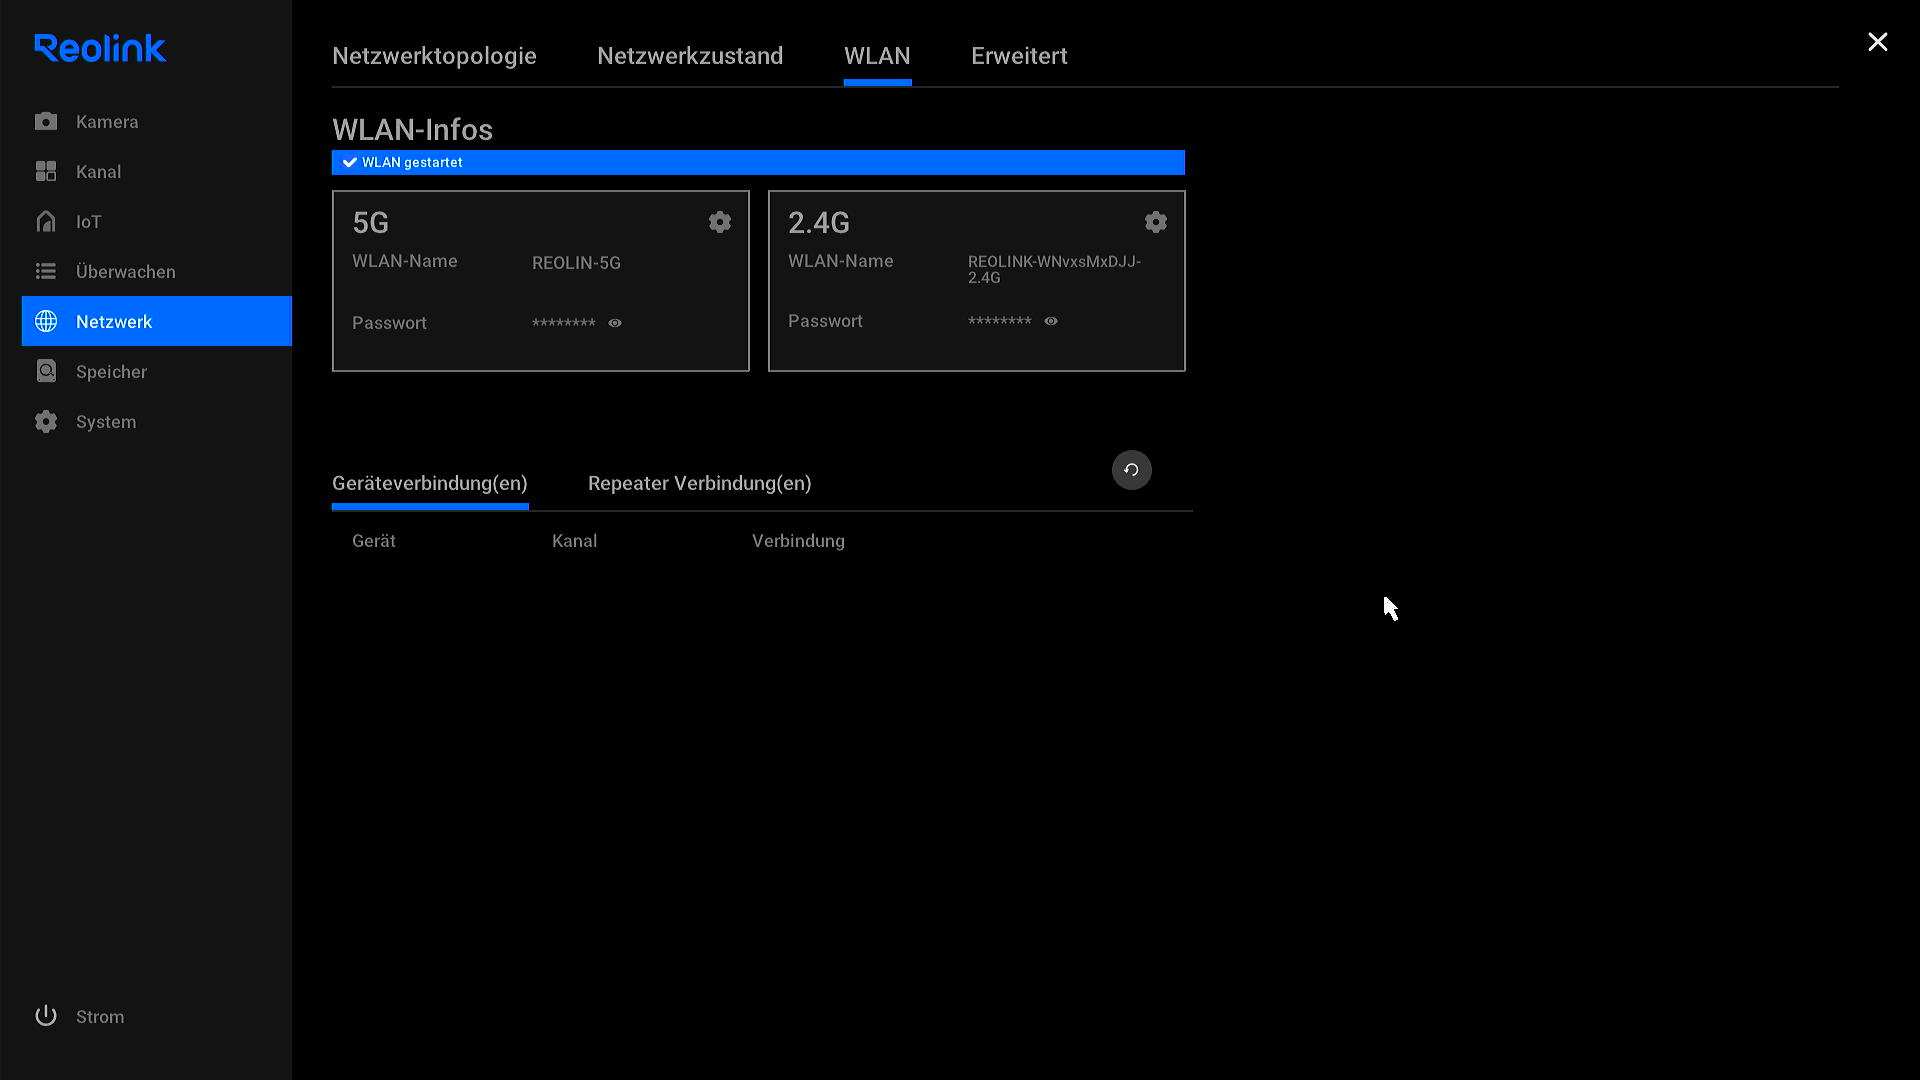Viewport: 1920px width, 1080px height.
Task: Open the IoT home icon
Action: pos(46,221)
